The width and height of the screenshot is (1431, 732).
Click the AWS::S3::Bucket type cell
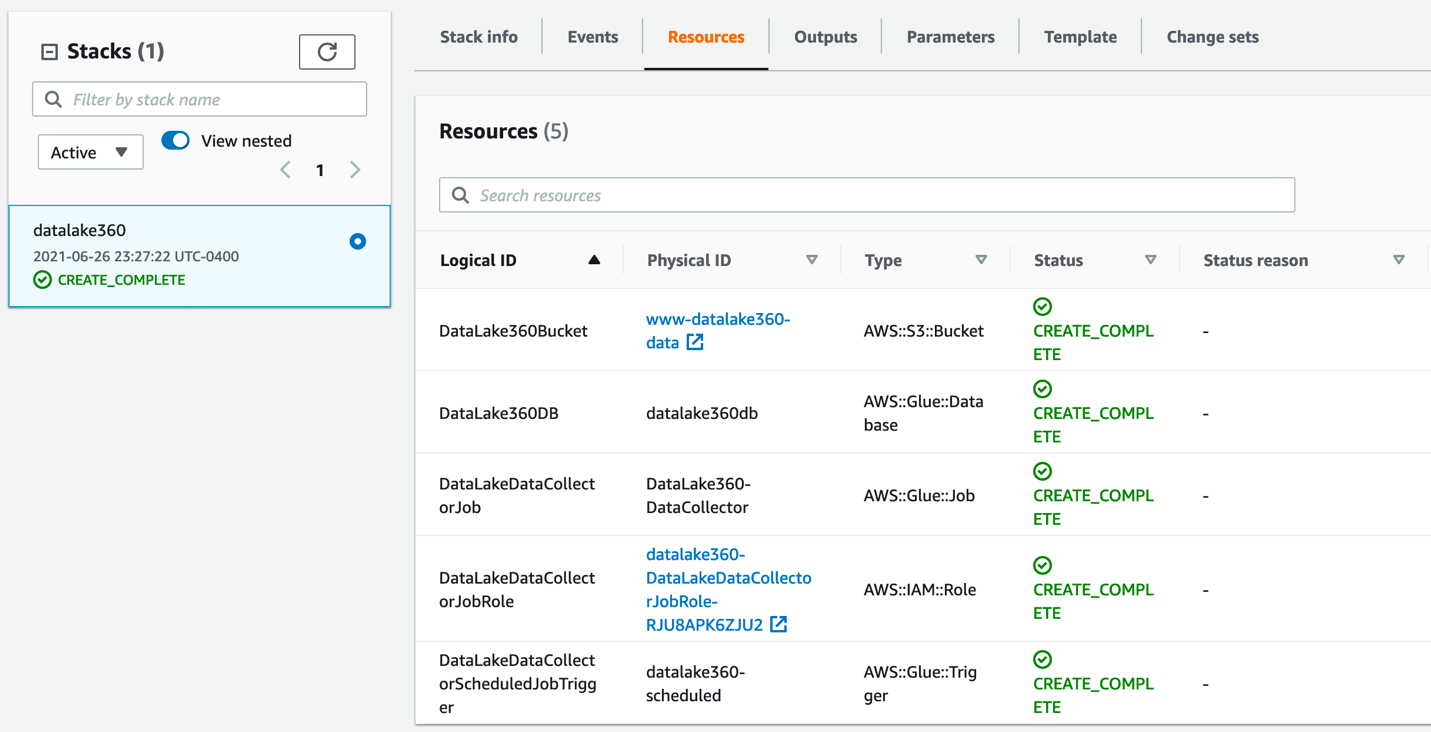click(924, 331)
